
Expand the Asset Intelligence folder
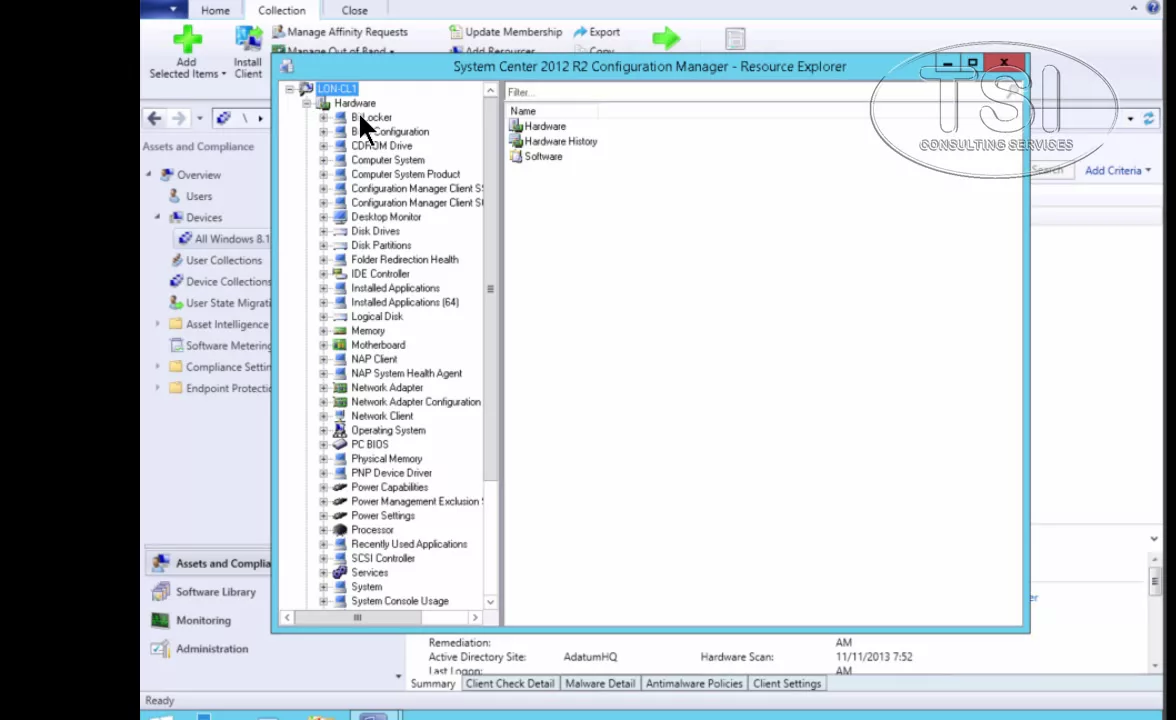tap(158, 324)
